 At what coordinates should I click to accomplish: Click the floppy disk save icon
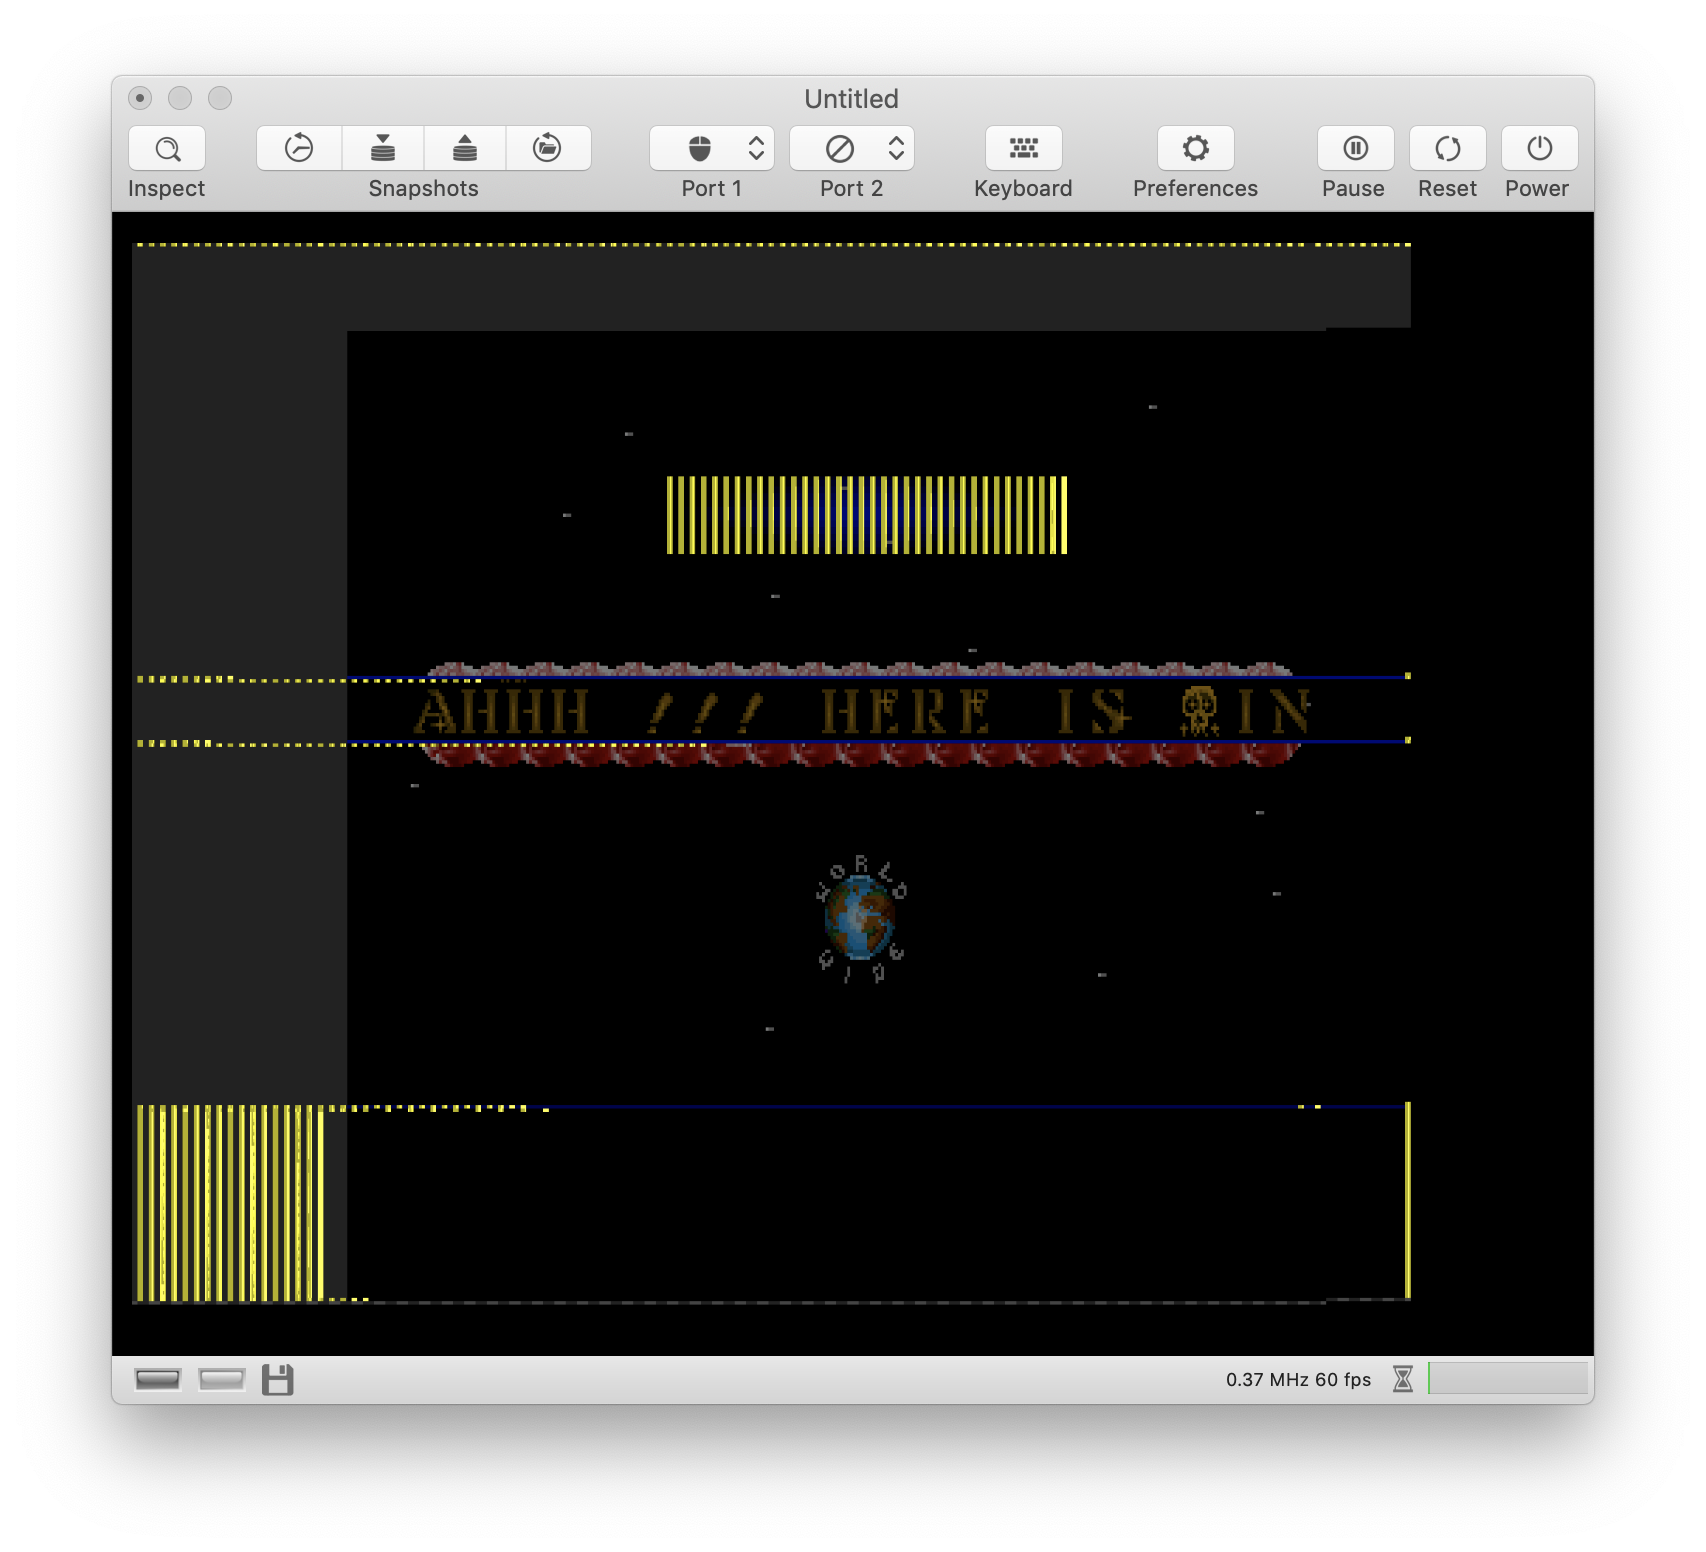point(278,1380)
